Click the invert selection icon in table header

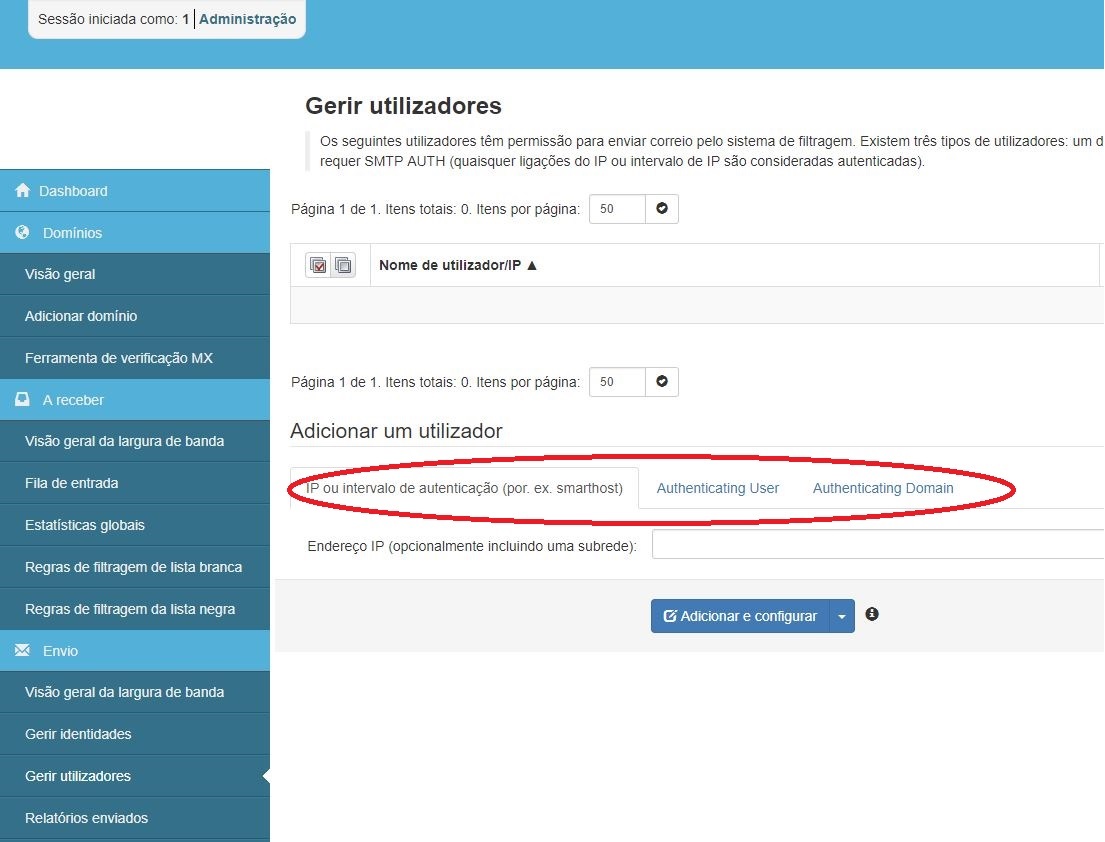point(343,265)
